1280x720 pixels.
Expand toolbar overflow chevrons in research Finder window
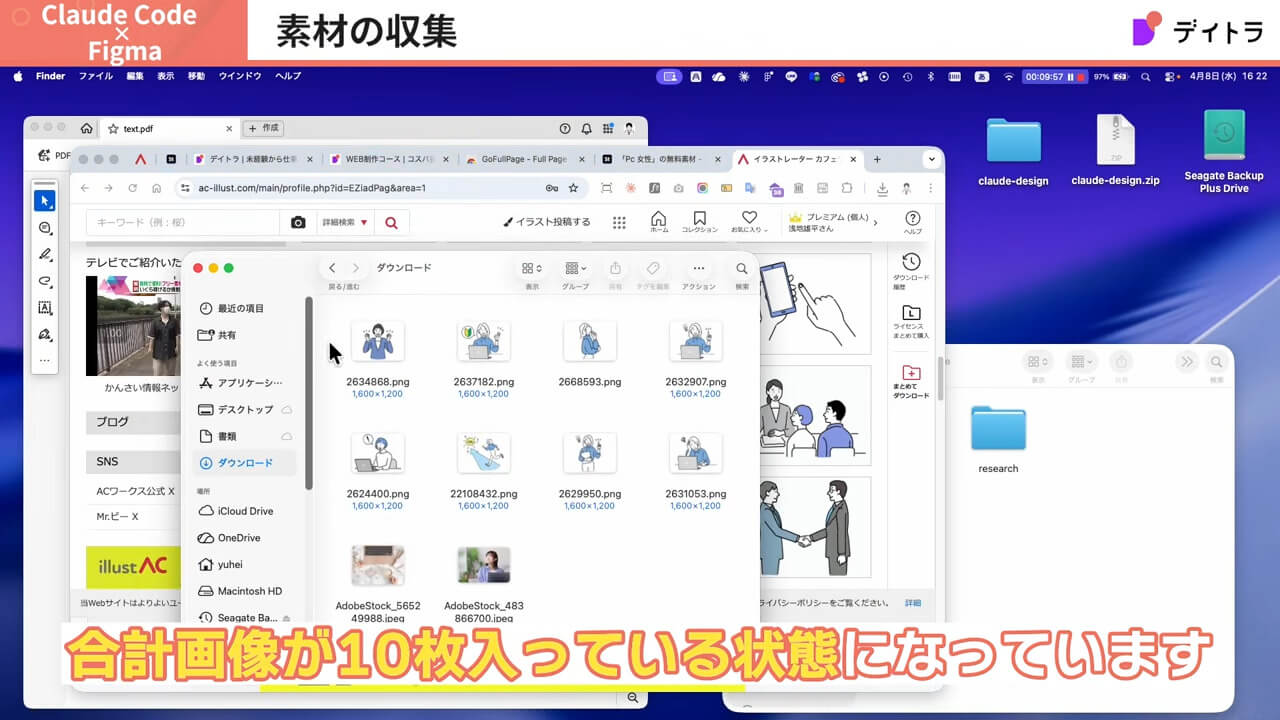coord(1187,362)
